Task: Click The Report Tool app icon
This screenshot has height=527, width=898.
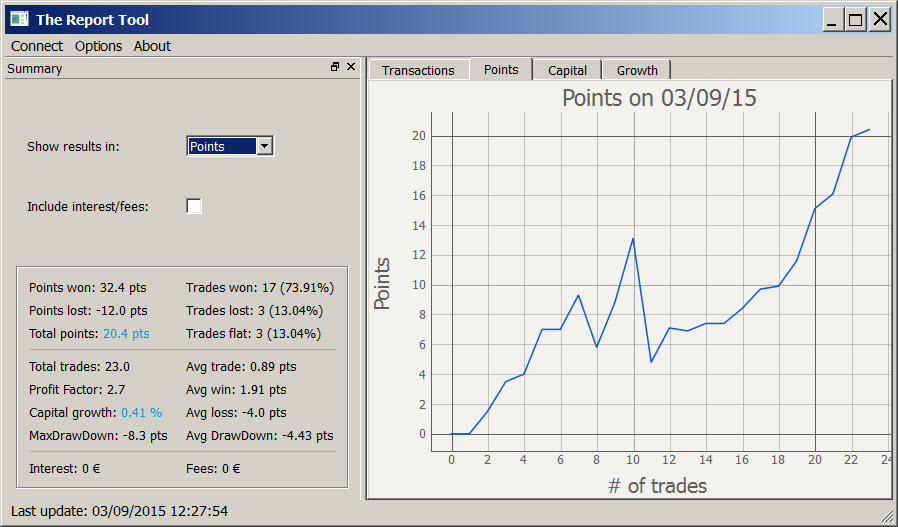Action: point(19,19)
